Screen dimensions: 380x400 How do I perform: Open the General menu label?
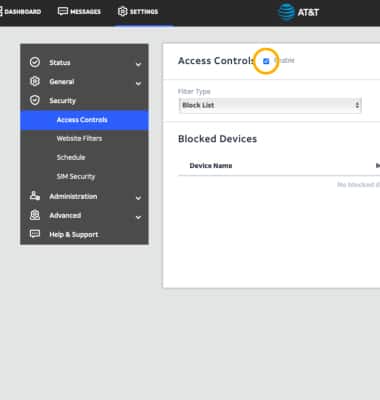point(62,81)
